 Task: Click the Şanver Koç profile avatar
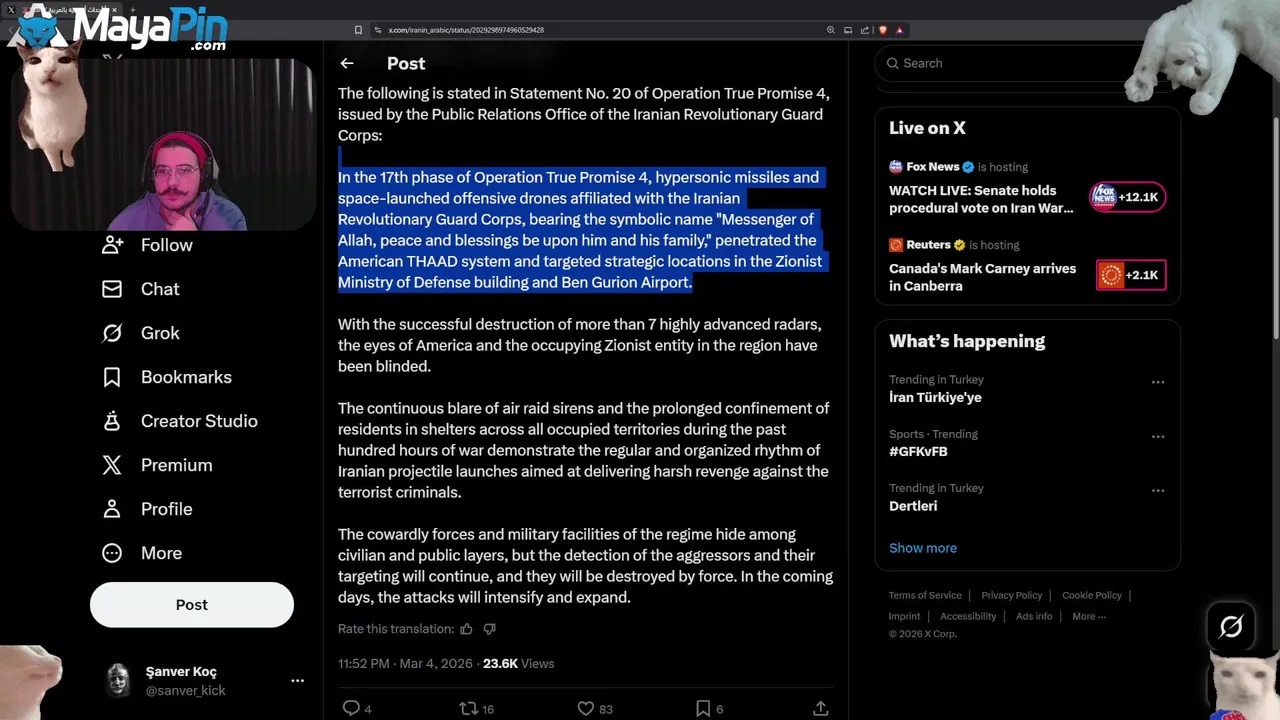coord(118,680)
